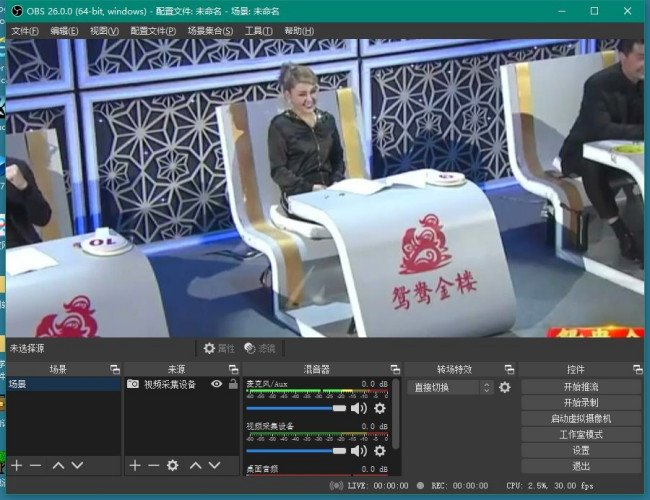Image resolution: width=650 pixels, height=500 pixels.
Task: Open 麦克风/Aux audio settings gear
Action: tap(380, 408)
